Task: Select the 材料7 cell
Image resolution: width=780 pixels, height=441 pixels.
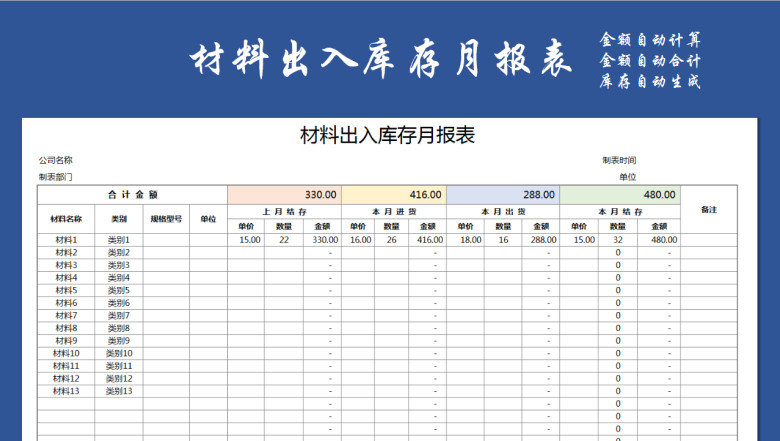Action: pyautogui.click(x=66, y=315)
